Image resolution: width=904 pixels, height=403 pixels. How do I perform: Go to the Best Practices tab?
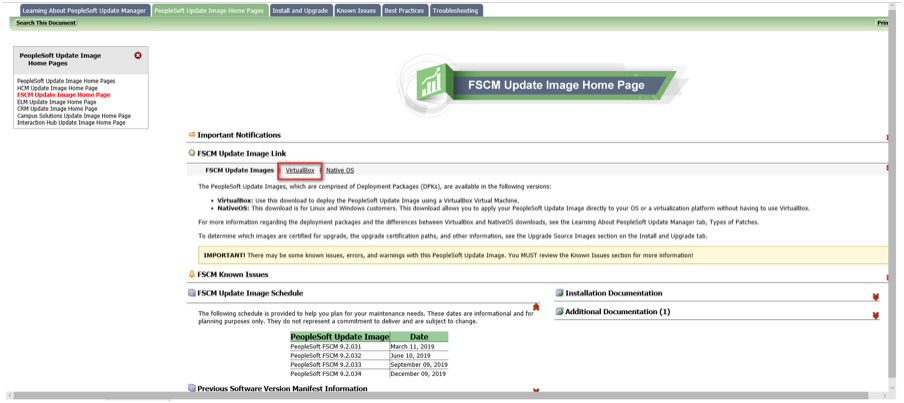coord(404,10)
